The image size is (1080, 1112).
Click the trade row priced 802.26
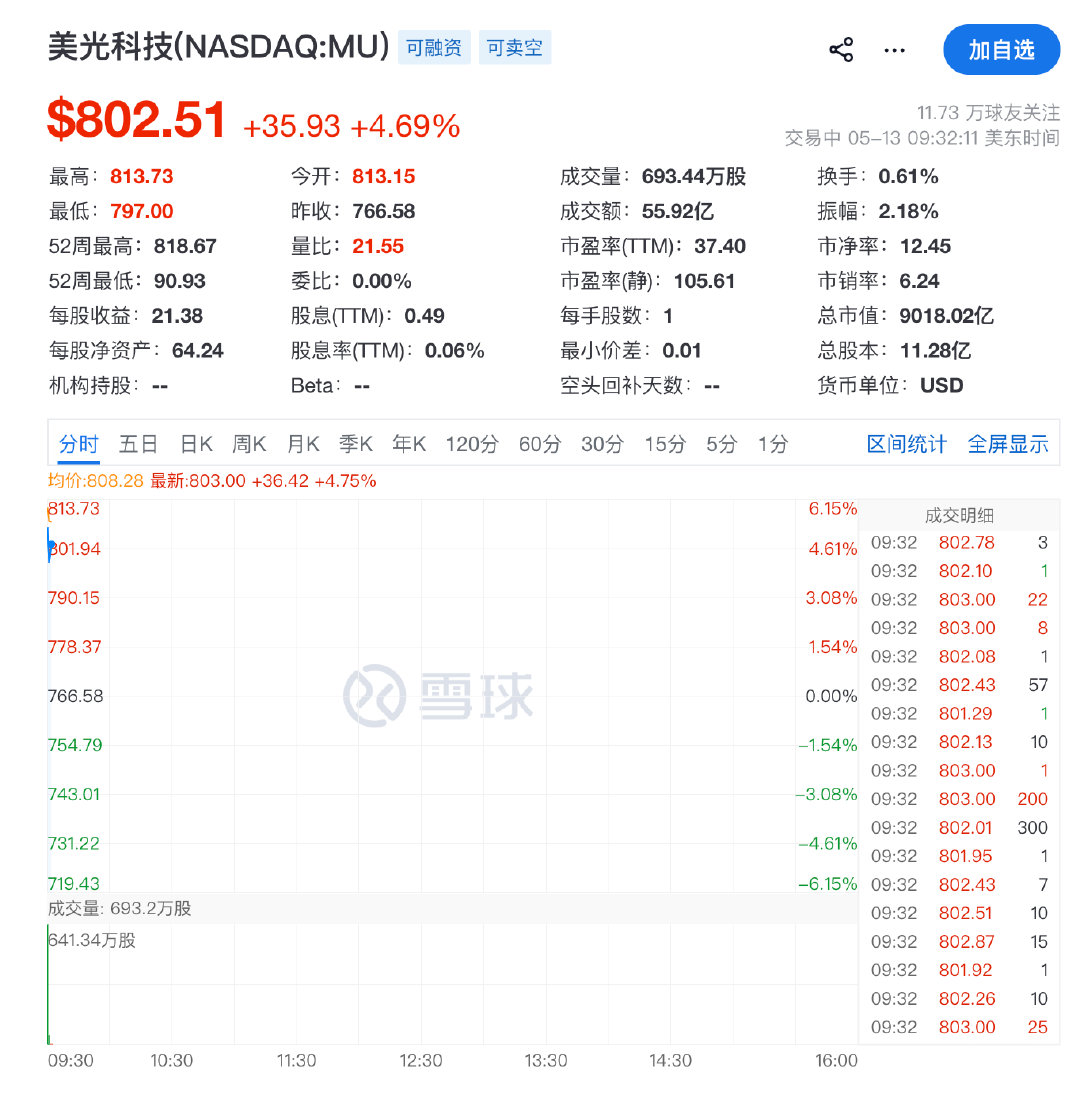[959, 999]
